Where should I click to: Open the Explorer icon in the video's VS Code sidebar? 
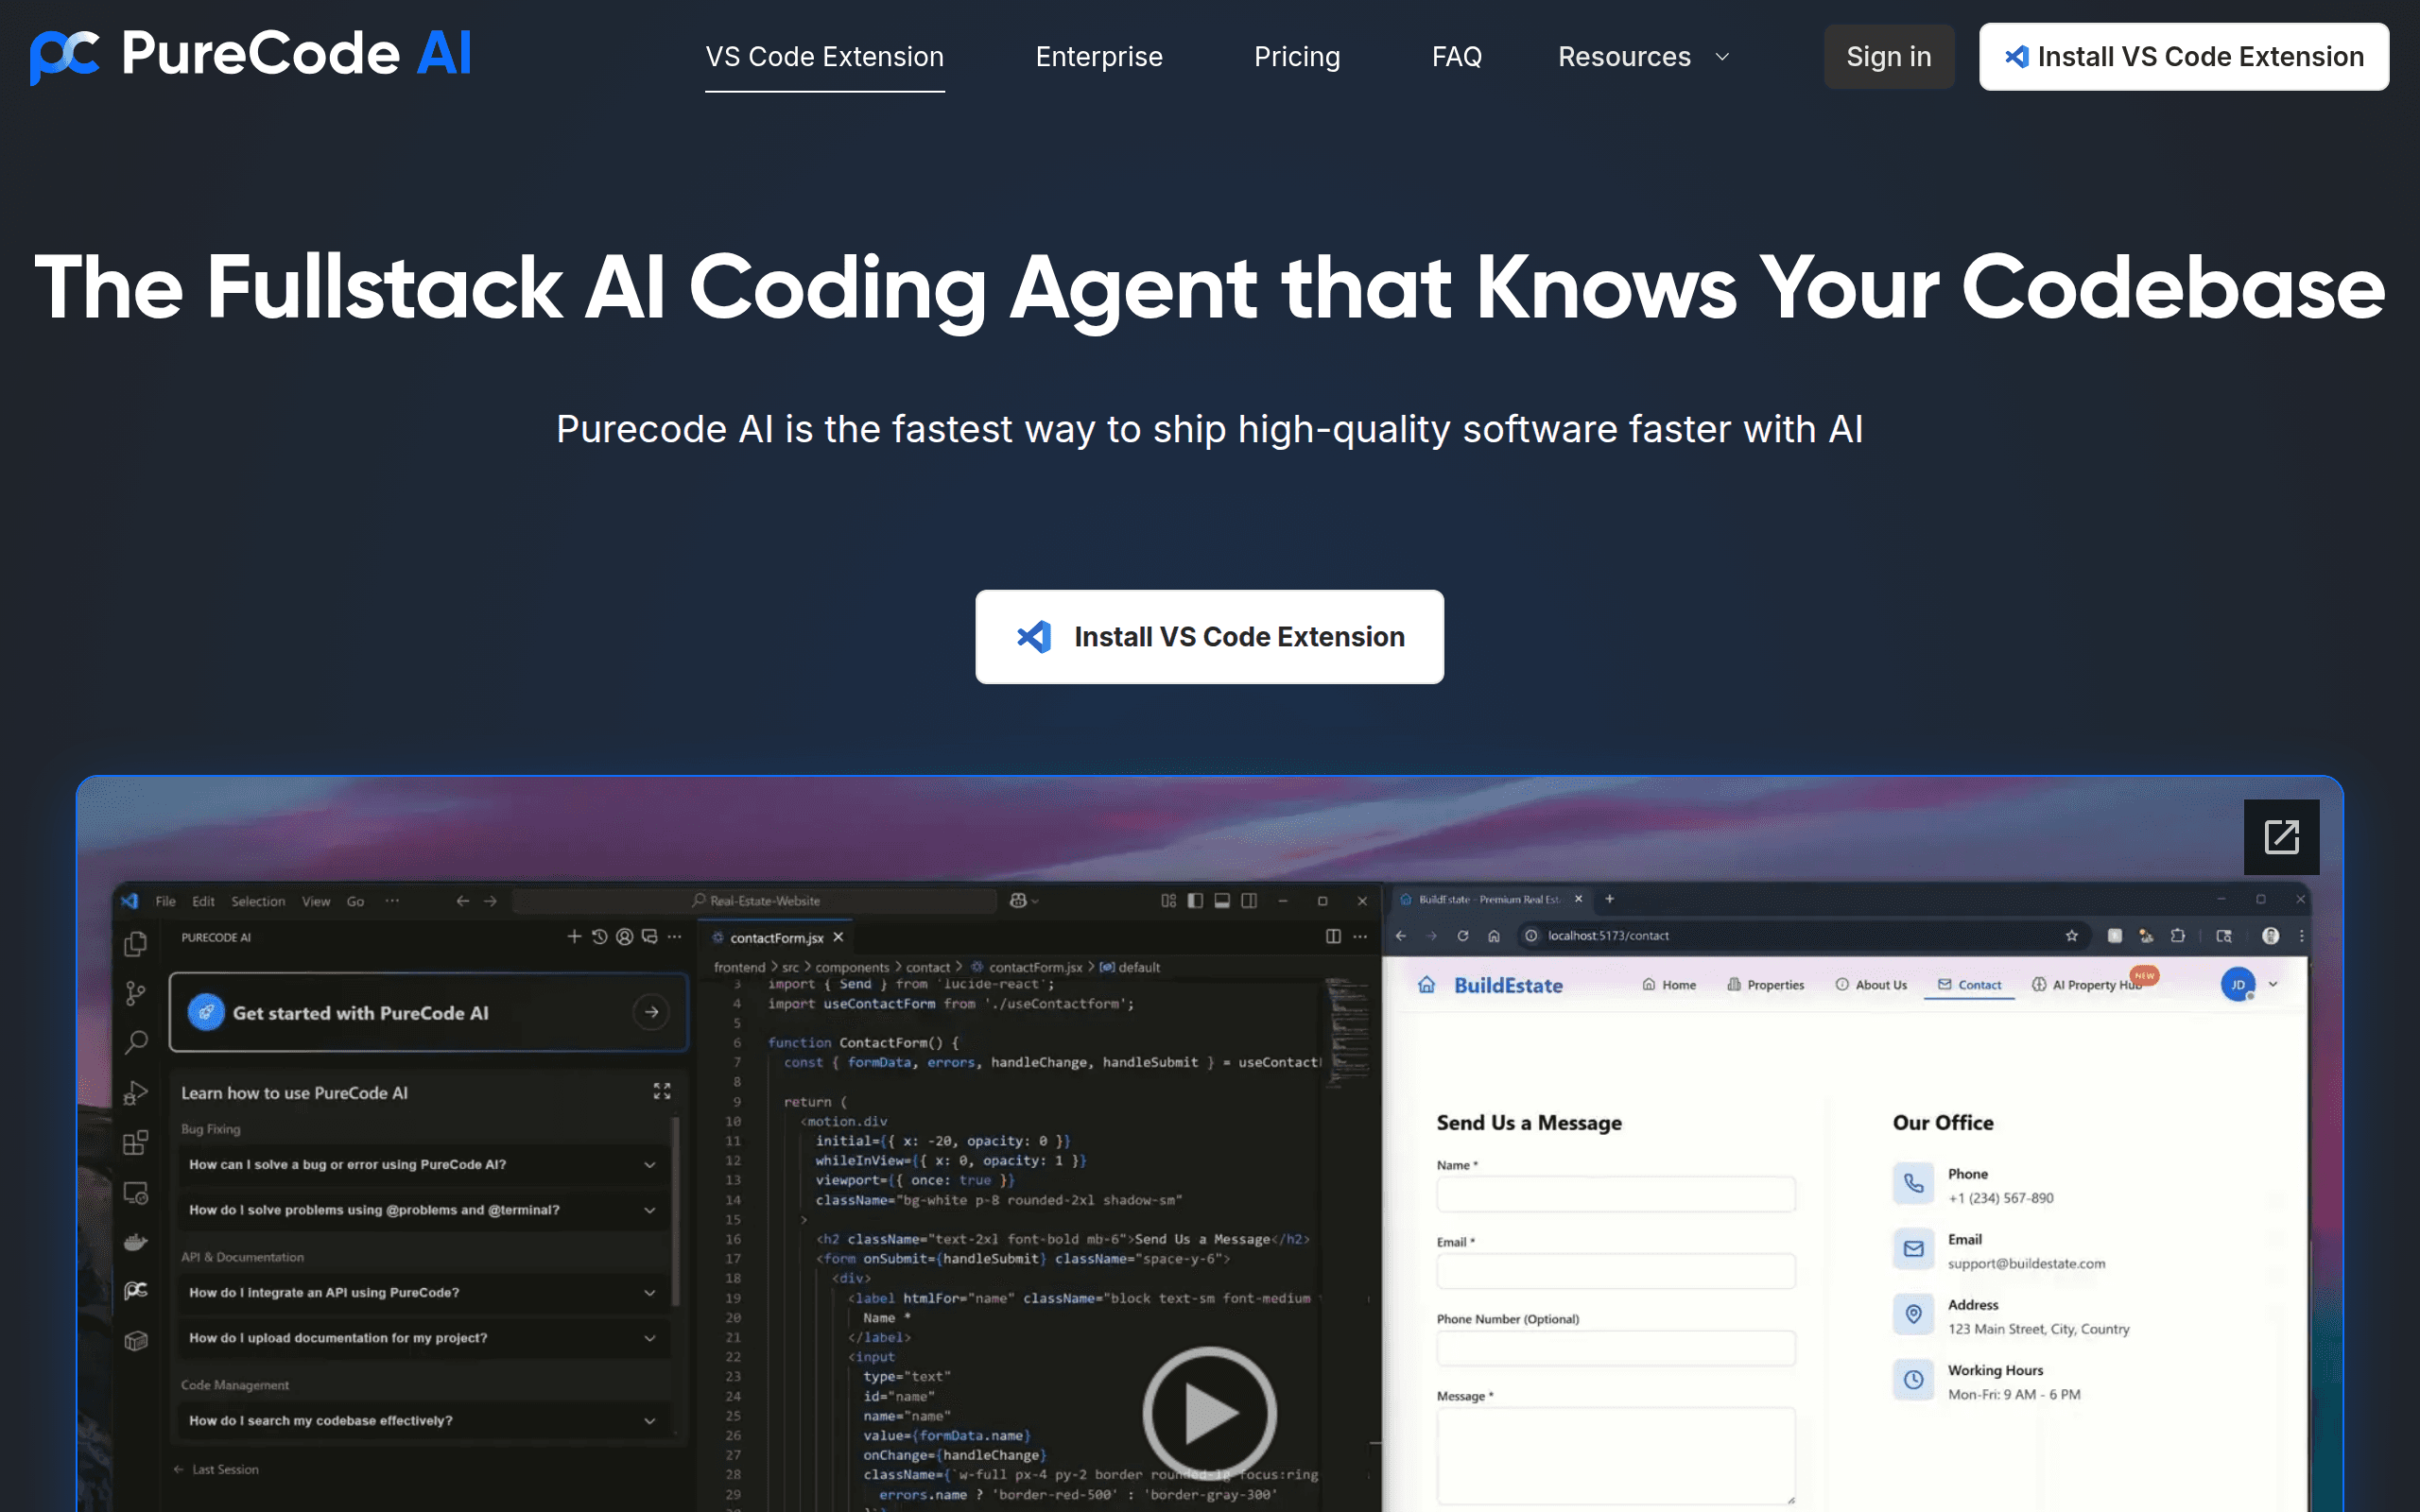pyautogui.click(x=136, y=944)
